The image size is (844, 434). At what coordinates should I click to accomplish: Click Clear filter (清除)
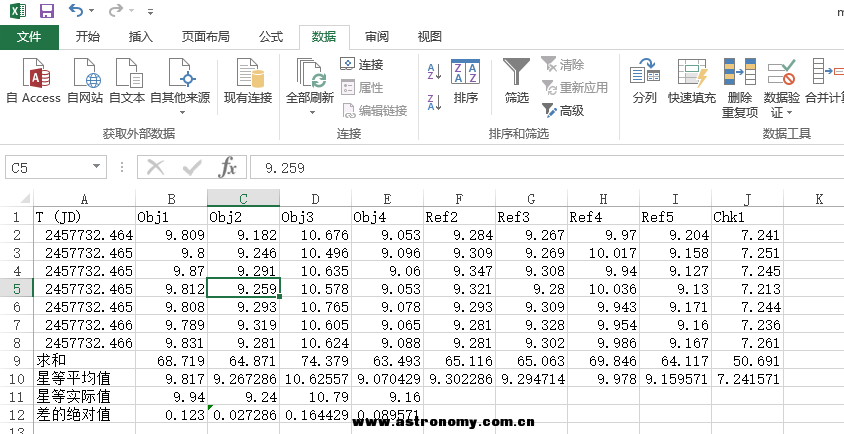pos(562,65)
